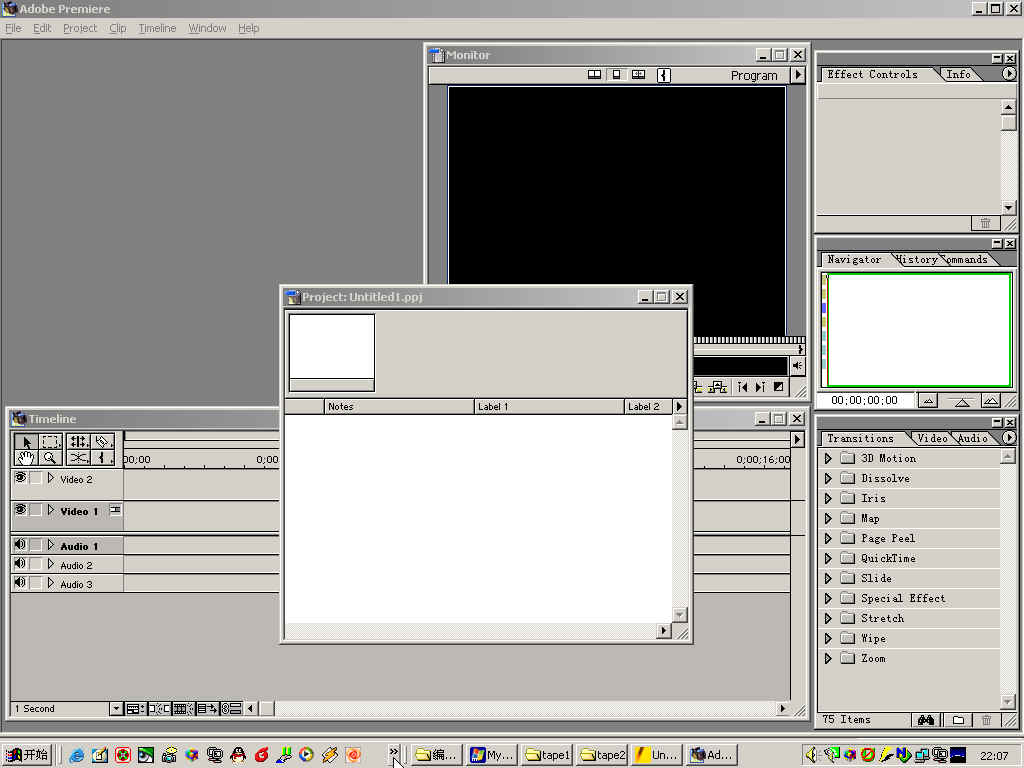Select the In Point tool
The image size is (1024, 768).
pos(103,458)
